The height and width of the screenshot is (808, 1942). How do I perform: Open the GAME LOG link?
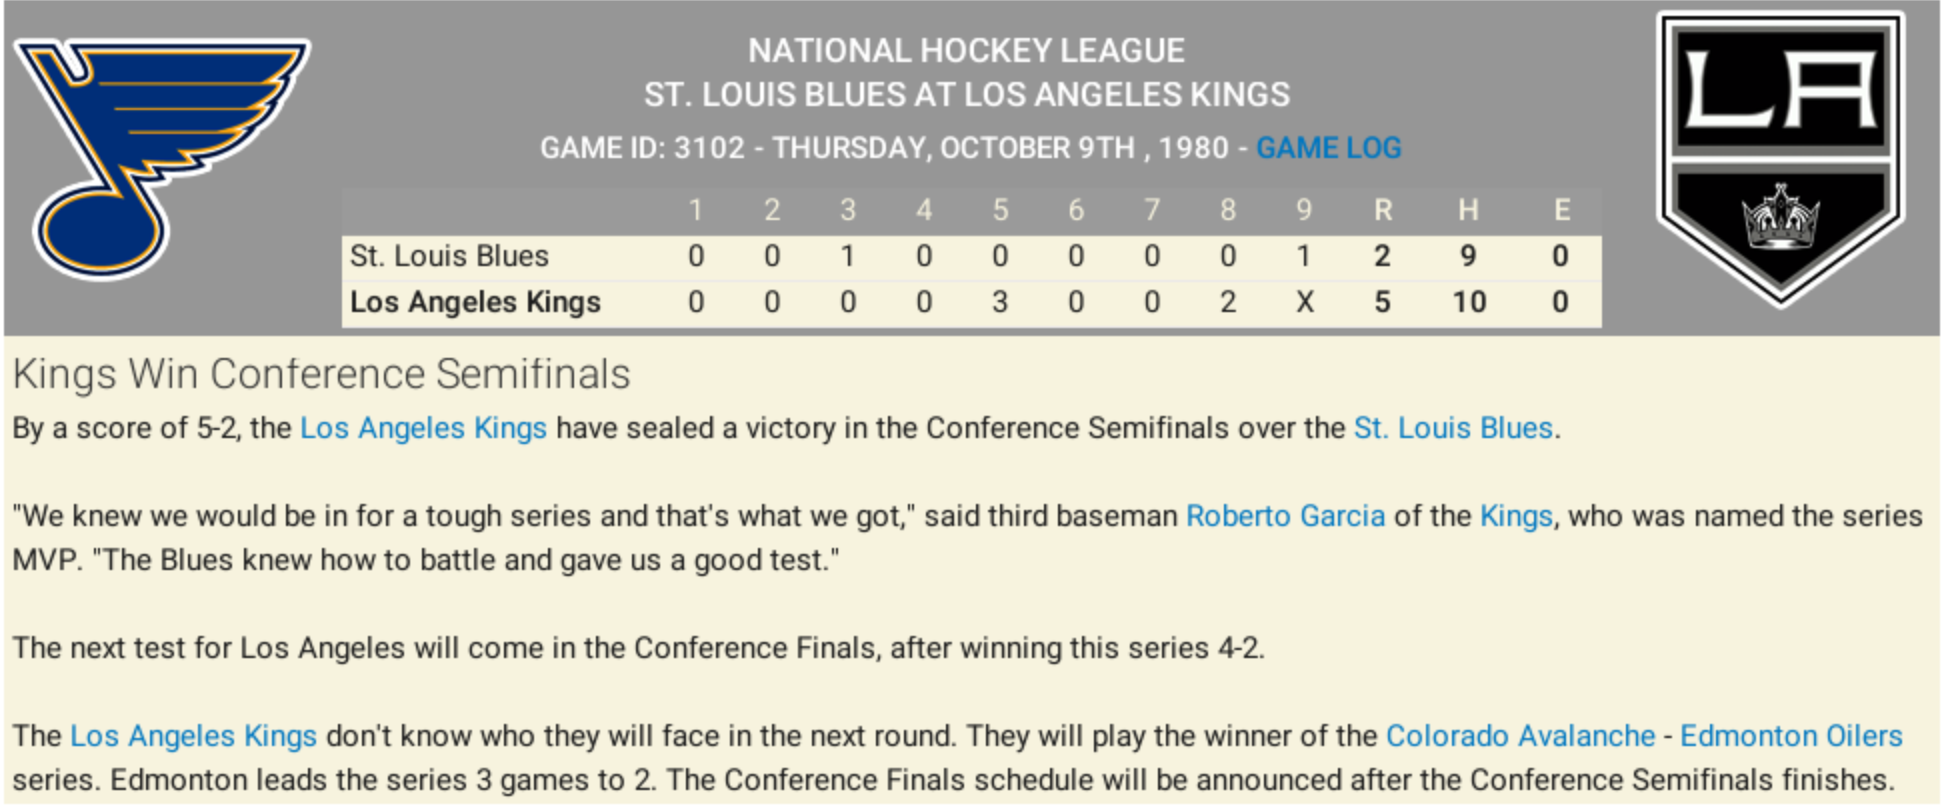(1328, 148)
